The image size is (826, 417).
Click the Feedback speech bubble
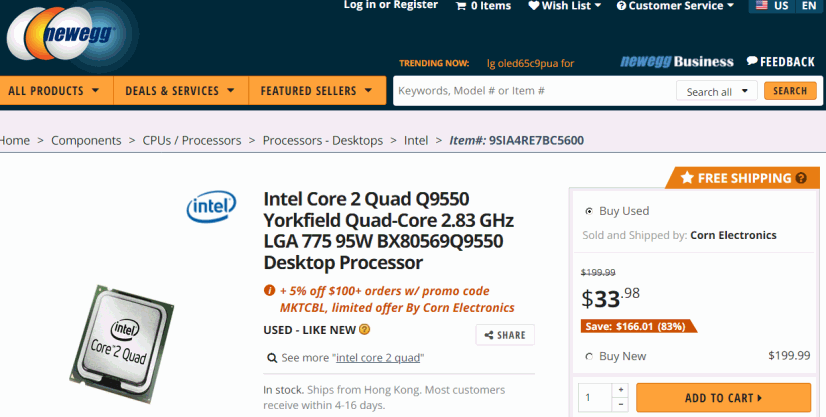(752, 61)
